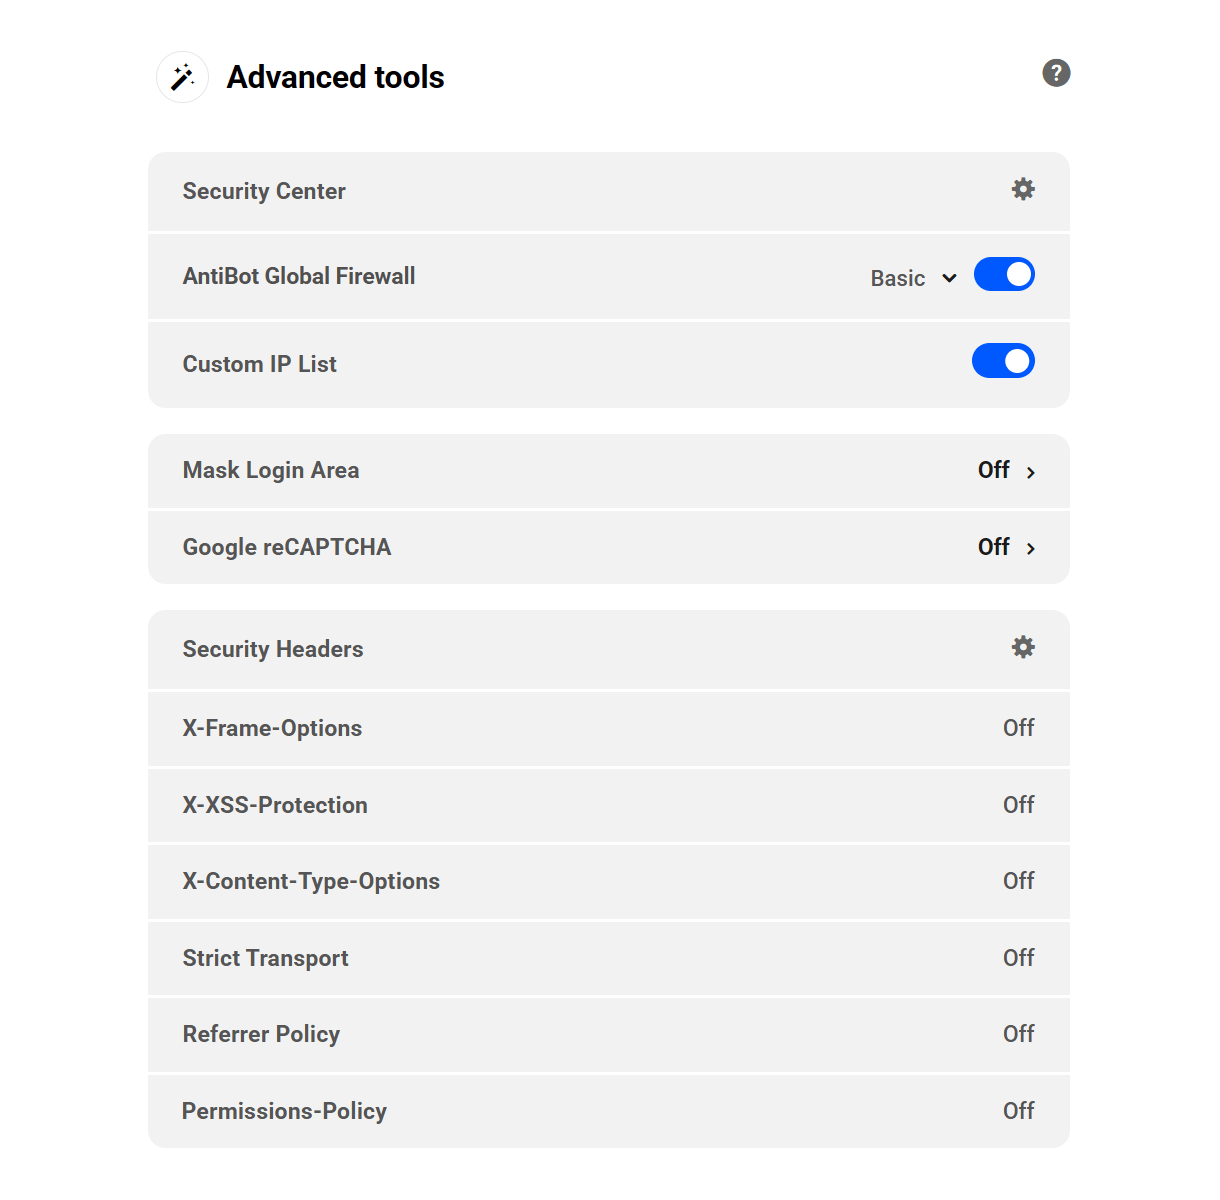1220x1200 pixels.
Task: Expand Mask Login Area chevron arrow
Action: (1031, 472)
